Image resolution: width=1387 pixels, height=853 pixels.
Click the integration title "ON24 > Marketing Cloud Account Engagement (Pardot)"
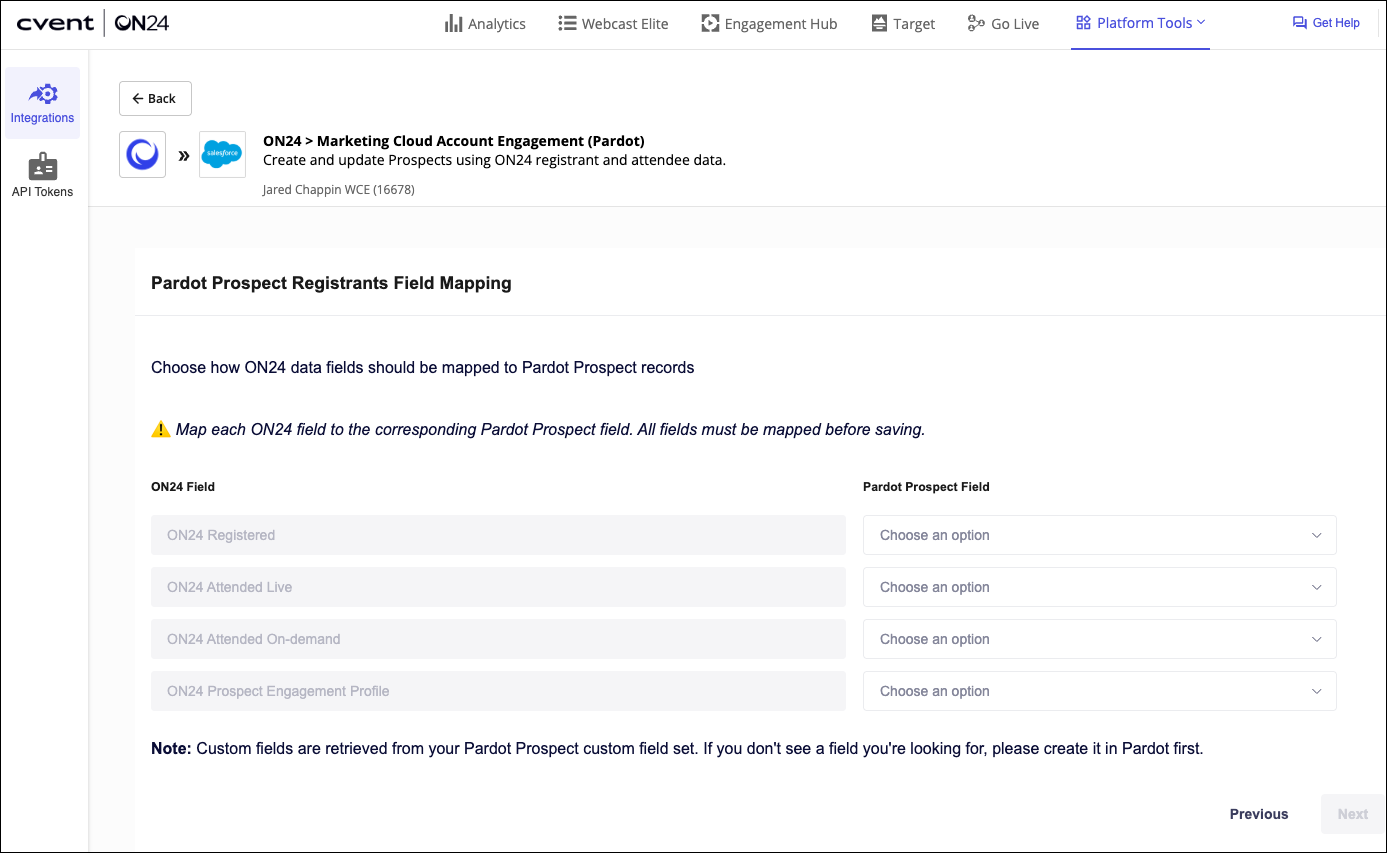[x=454, y=141]
